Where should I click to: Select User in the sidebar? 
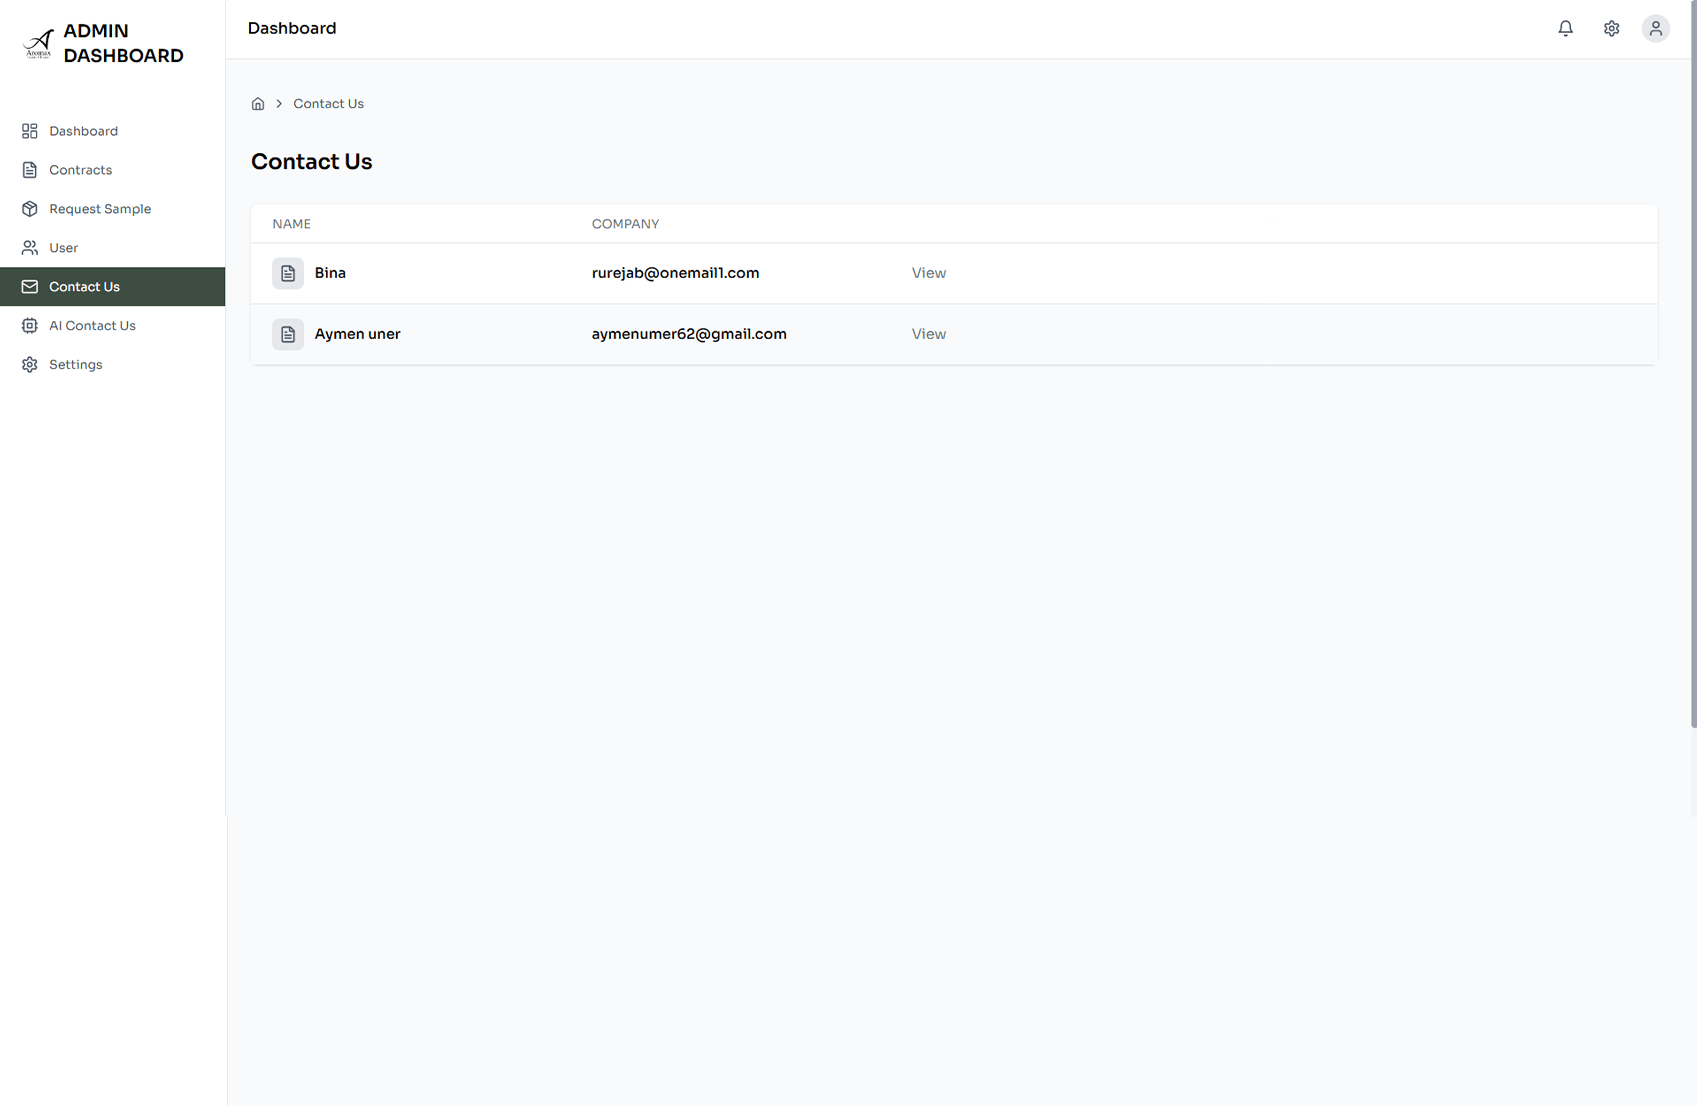(63, 248)
